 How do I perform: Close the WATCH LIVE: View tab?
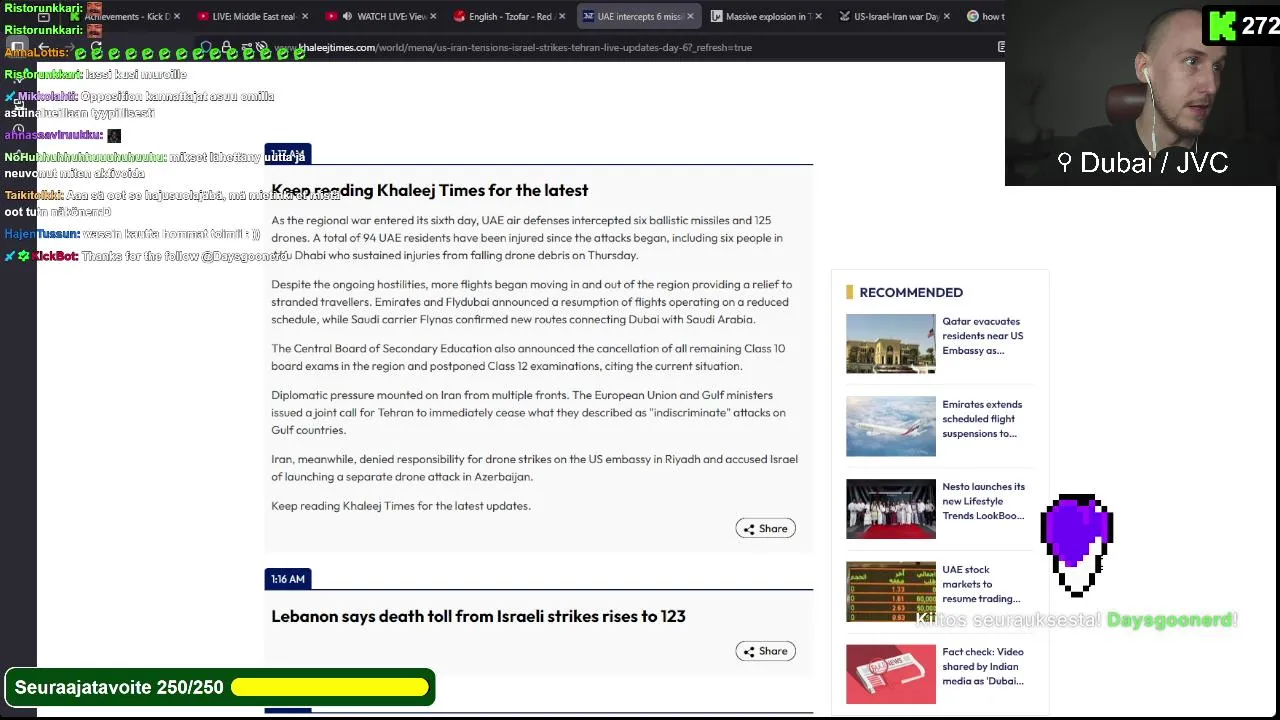433,16
